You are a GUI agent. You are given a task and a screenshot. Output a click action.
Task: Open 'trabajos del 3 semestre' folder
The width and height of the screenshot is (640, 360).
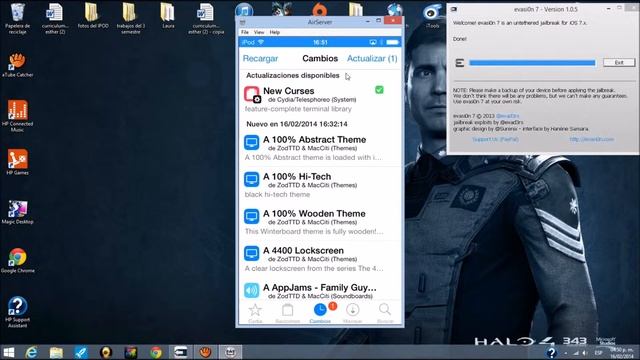point(131,18)
